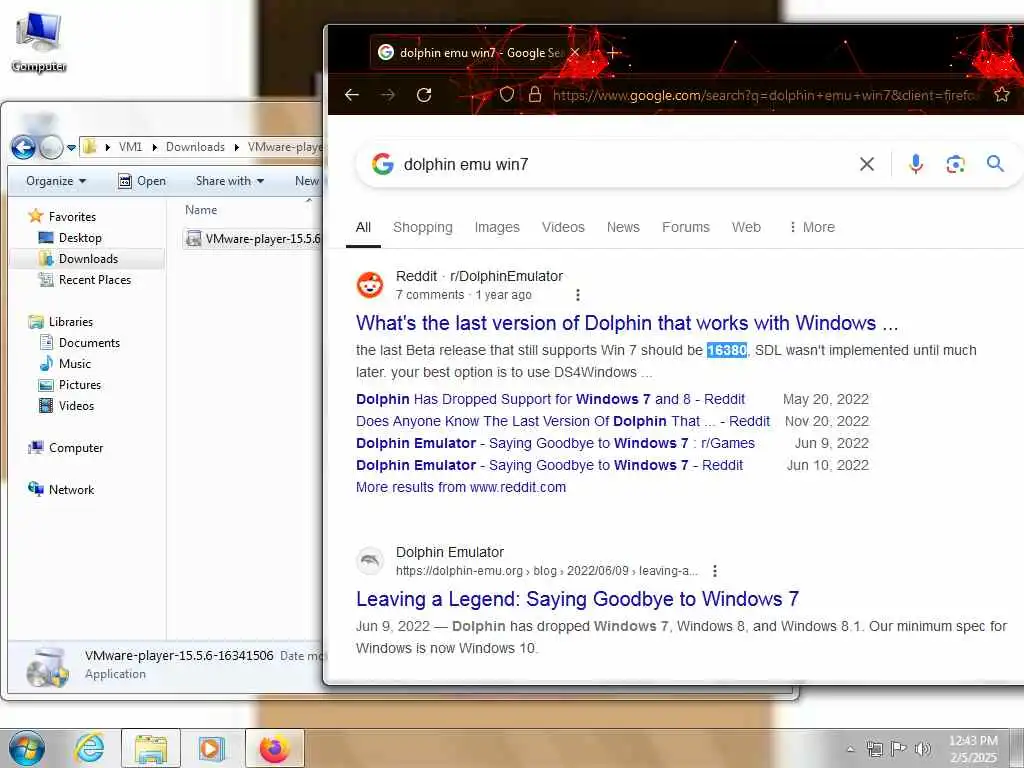This screenshot has height=768, width=1024.
Task: Open the Music library
Action: click(x=74, y=364)
